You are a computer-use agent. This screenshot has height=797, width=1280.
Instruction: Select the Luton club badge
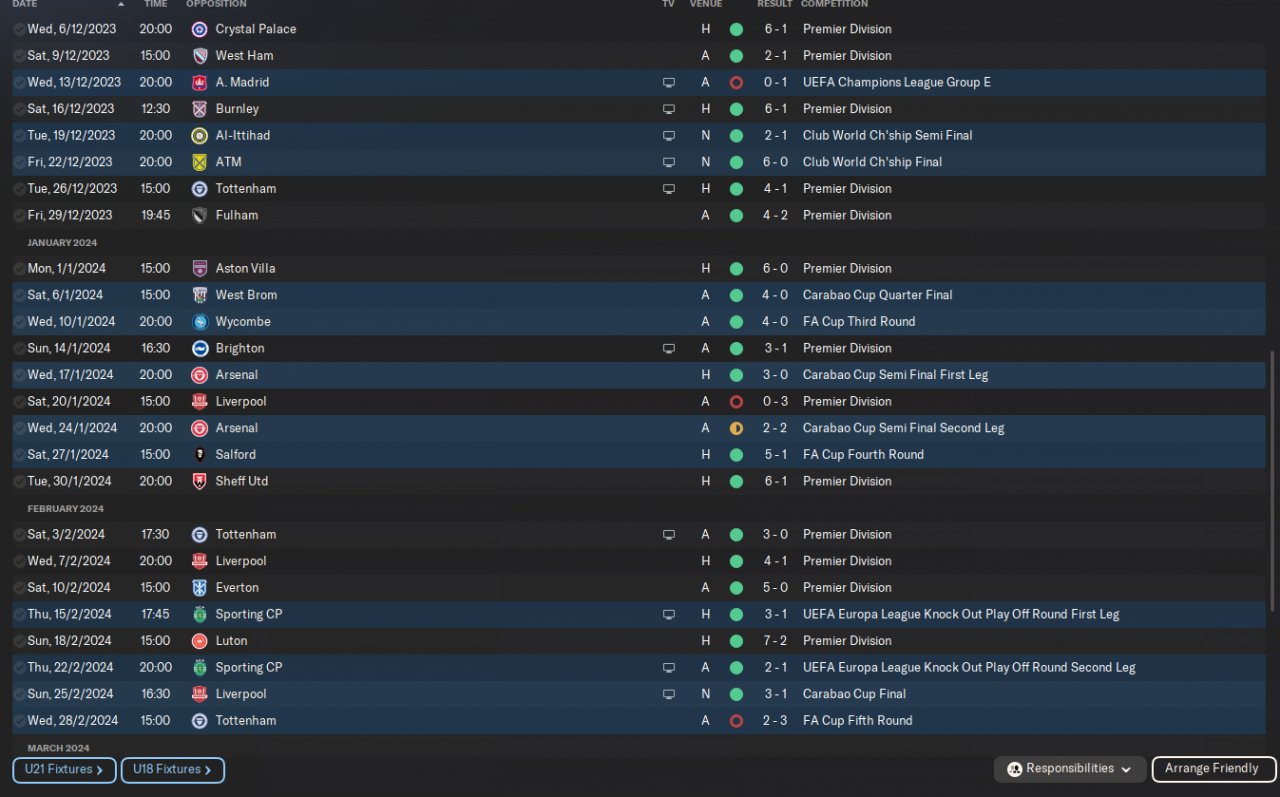200,641
